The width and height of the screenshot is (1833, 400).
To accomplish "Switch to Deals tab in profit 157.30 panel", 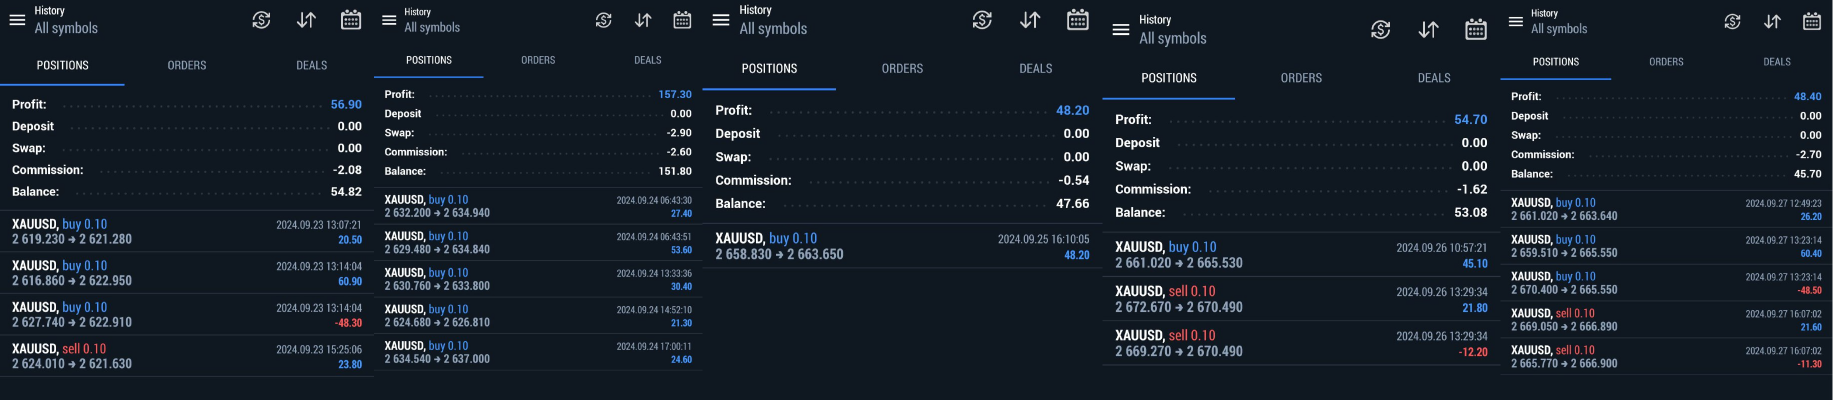I will [648, 61].
